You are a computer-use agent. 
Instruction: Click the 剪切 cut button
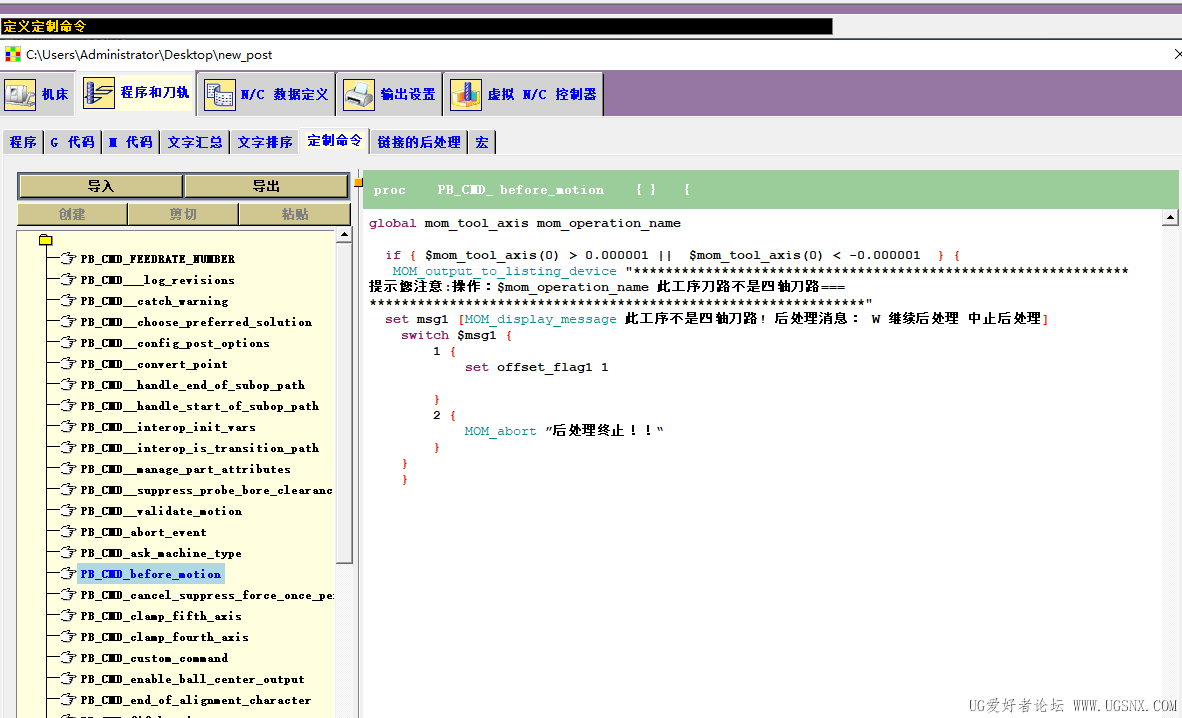click(183, 214)
